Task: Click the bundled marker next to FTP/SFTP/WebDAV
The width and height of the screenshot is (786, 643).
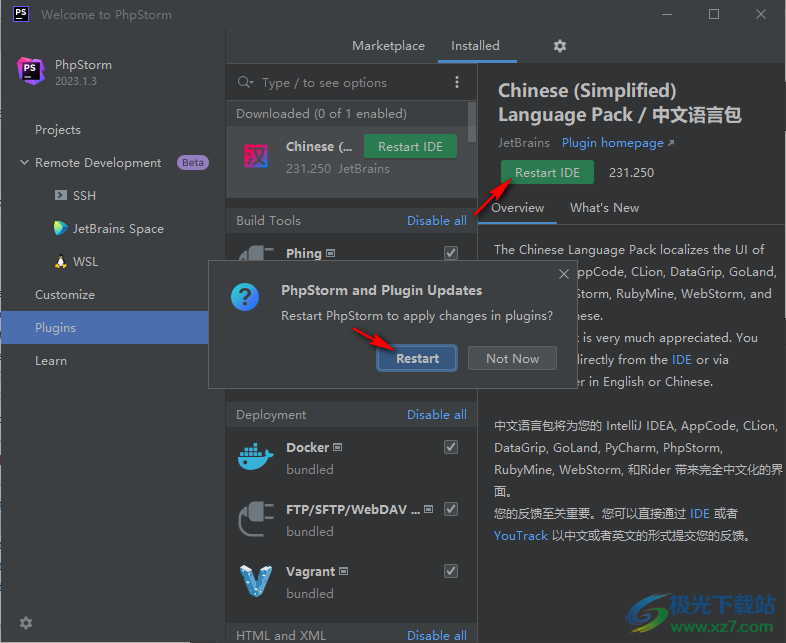Action: pos(429,509)
